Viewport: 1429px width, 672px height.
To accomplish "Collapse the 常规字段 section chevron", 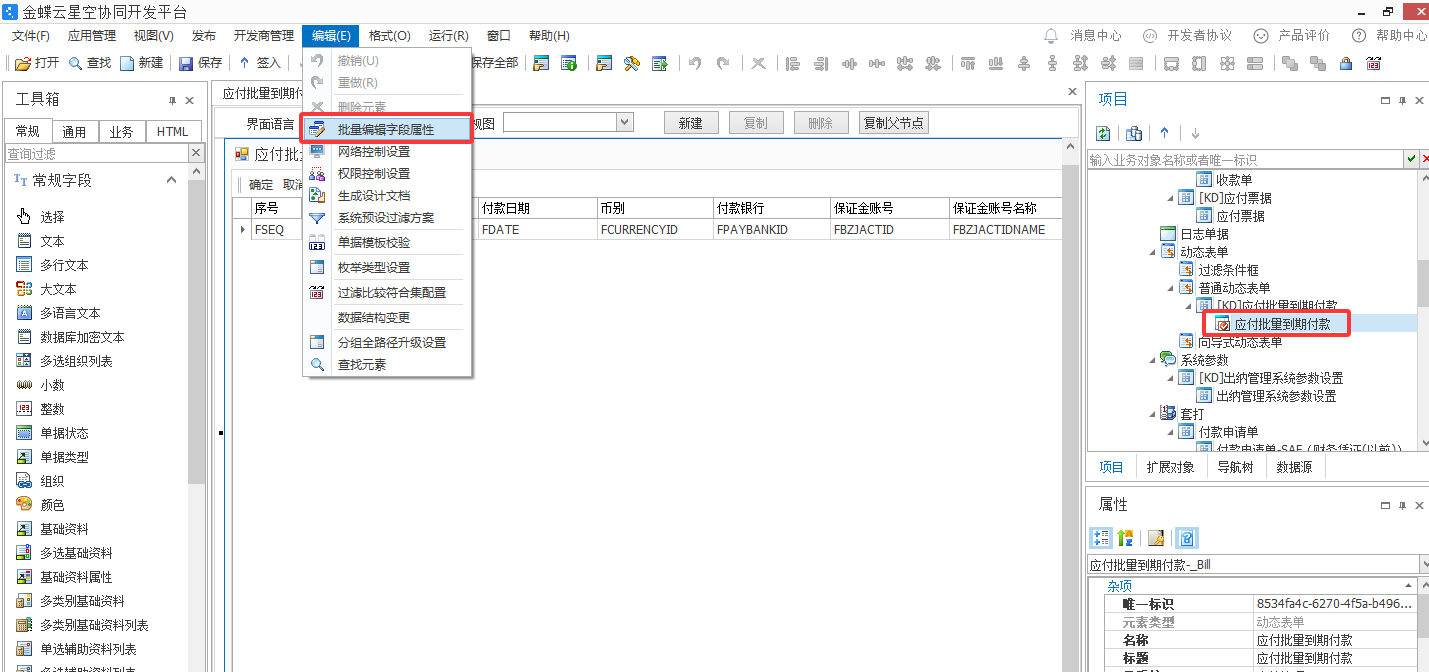I will (x=171, y=180).
